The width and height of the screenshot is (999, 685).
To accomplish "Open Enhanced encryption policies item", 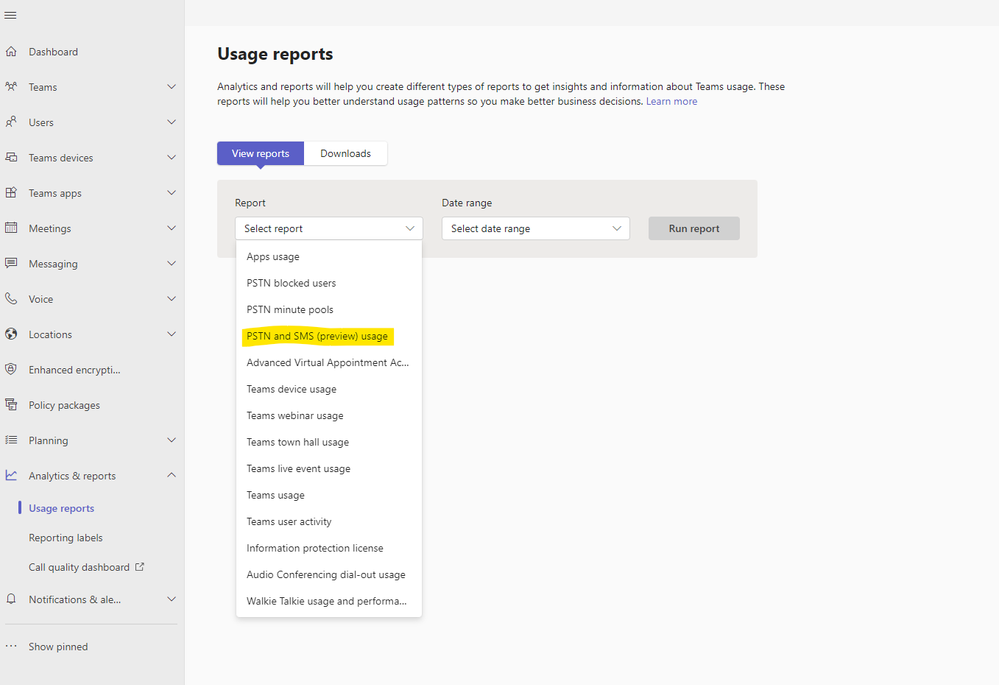I will (x=75, y=370).
